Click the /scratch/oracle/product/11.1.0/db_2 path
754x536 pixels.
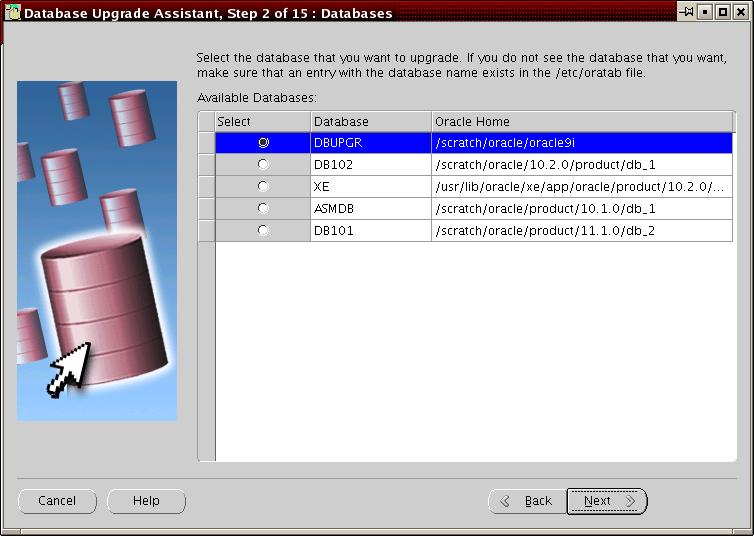(x=582, y=231)
